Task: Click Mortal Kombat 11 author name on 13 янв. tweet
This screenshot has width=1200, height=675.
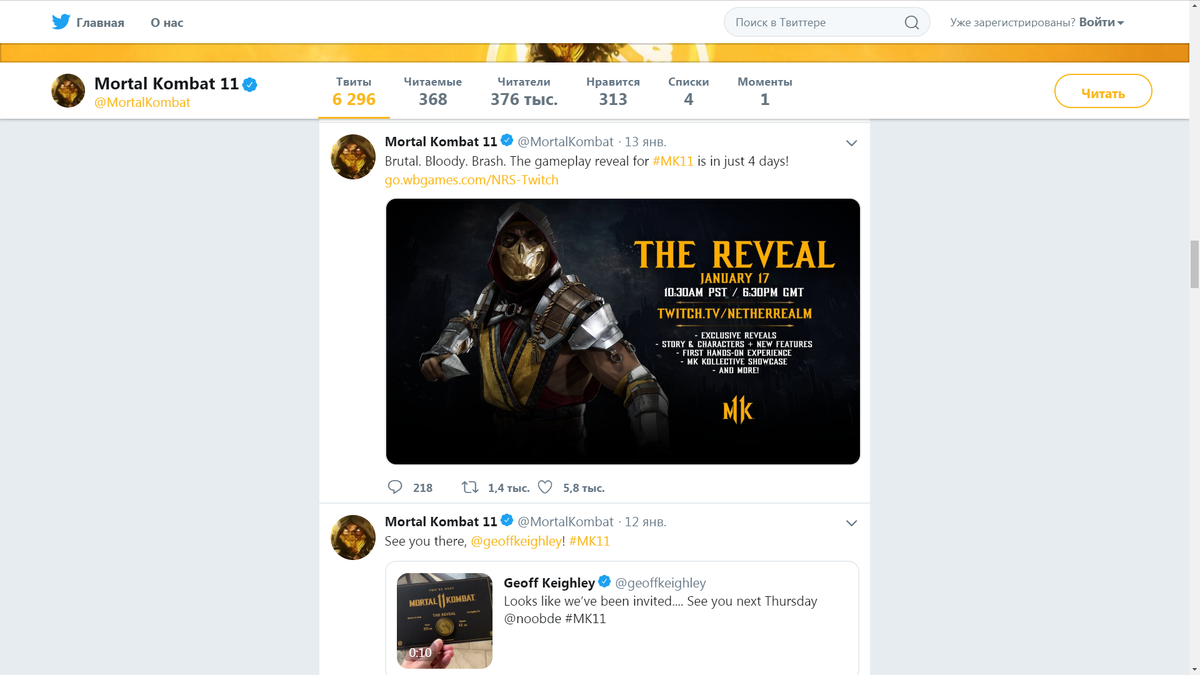Action: (441, 142)
